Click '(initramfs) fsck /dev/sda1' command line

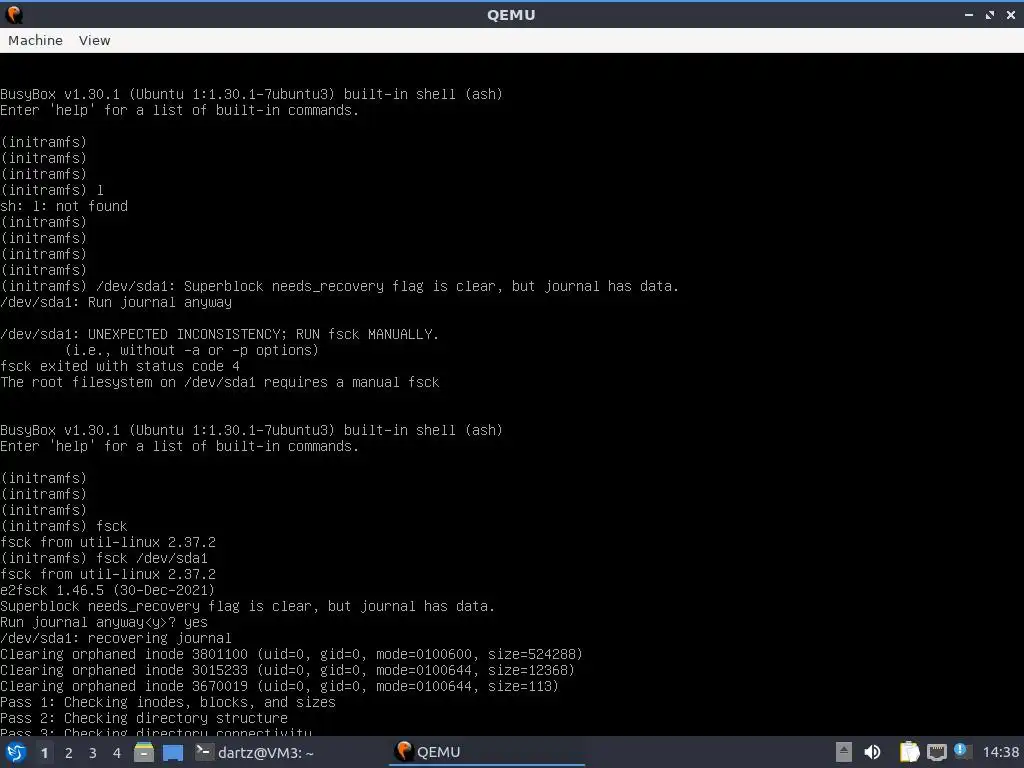pos(104,558)
